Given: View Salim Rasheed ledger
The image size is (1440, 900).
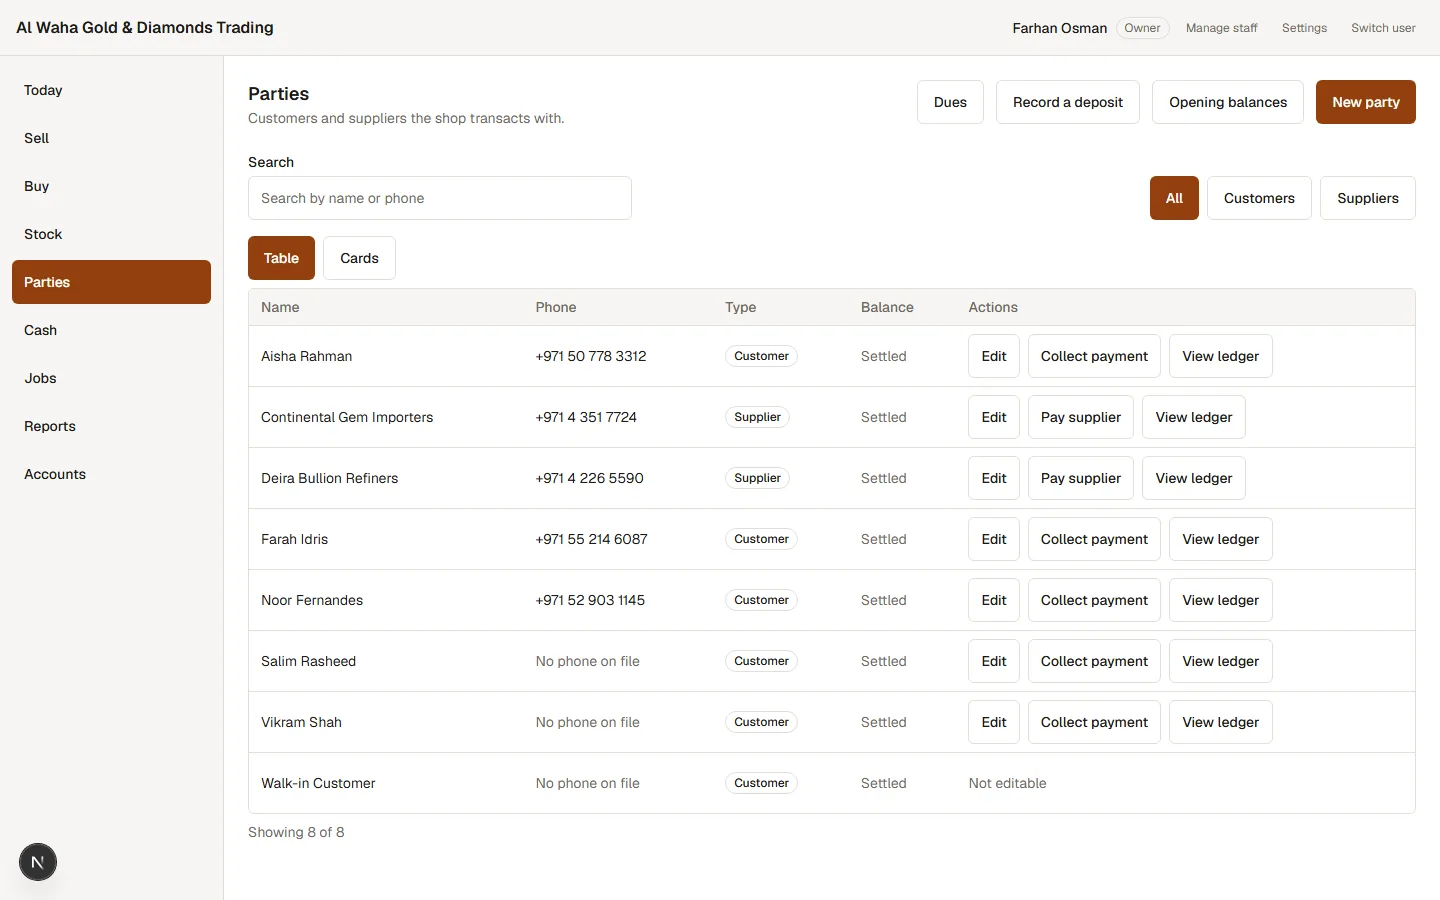Looking at the screenshot, I should 1221,661.
